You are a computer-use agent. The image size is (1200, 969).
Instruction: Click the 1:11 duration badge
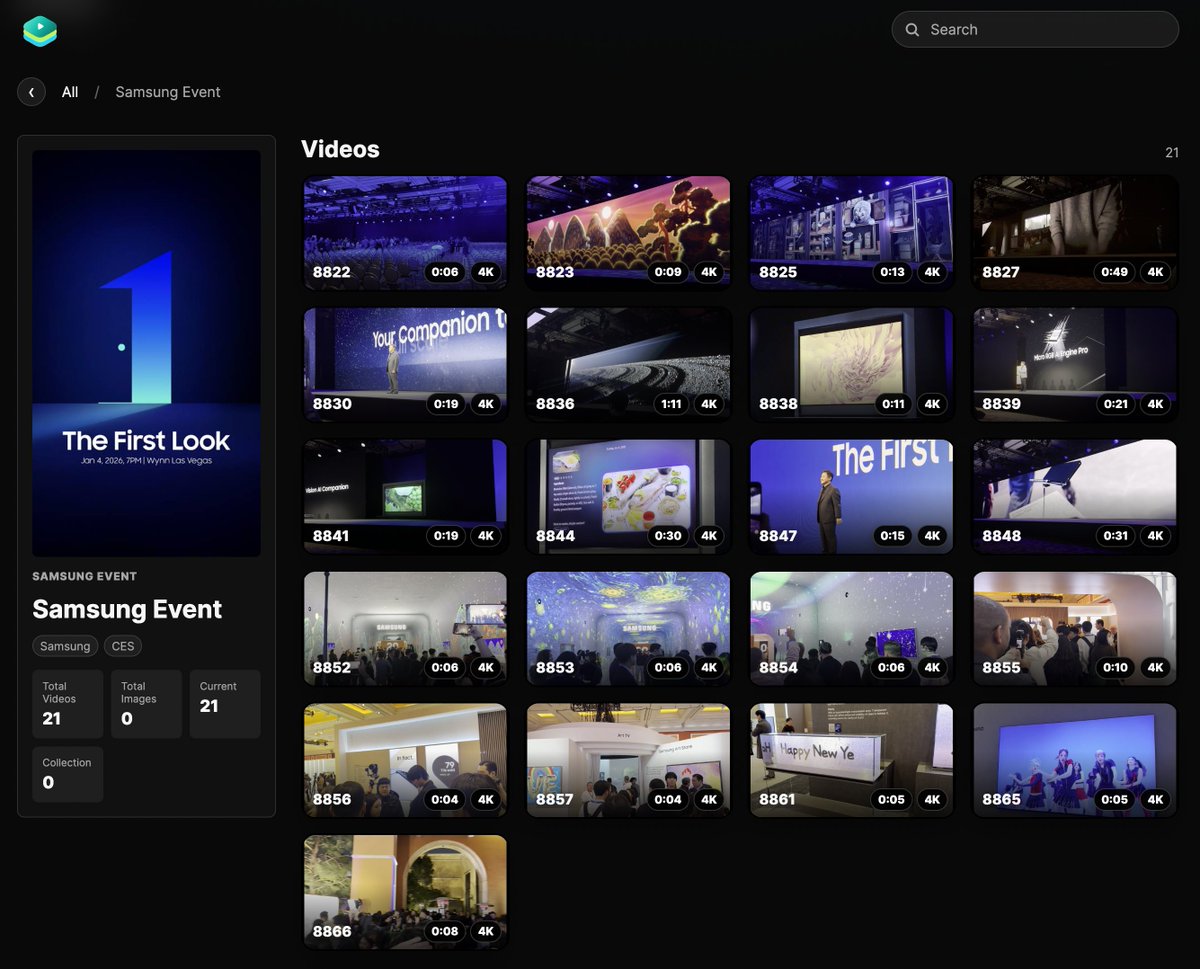tap(670, 404)
